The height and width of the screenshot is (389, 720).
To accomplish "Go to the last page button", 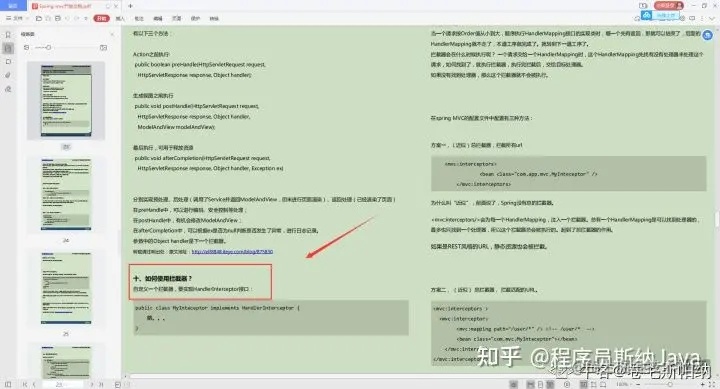I will [101, 384].
